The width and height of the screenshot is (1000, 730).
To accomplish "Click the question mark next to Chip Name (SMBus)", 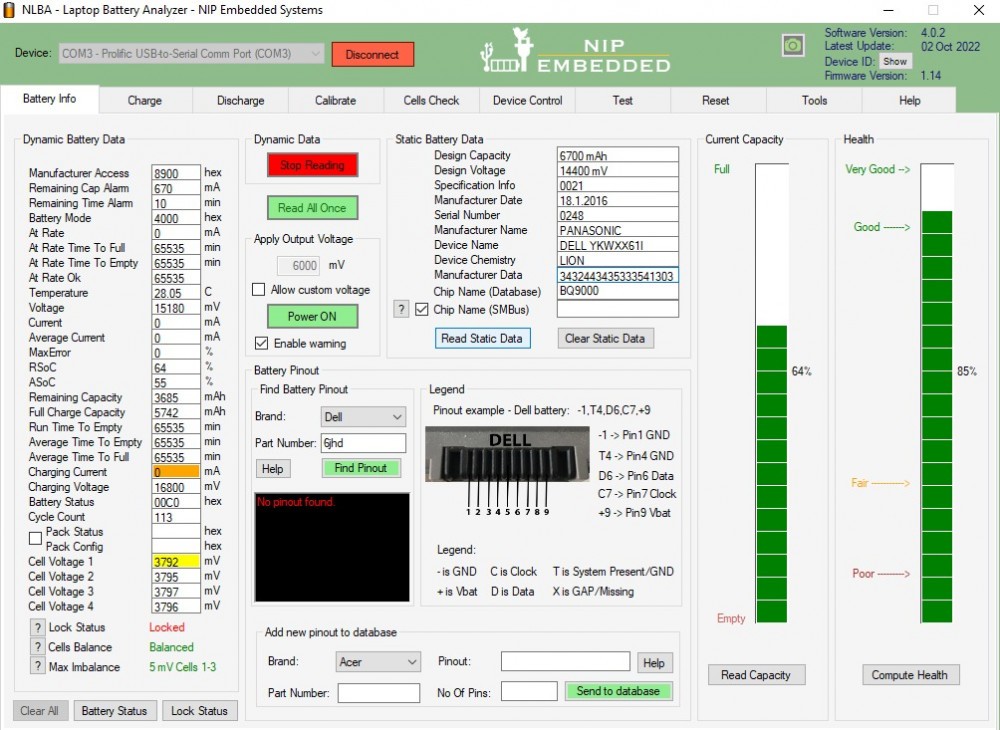I will (x=401, y=310).
